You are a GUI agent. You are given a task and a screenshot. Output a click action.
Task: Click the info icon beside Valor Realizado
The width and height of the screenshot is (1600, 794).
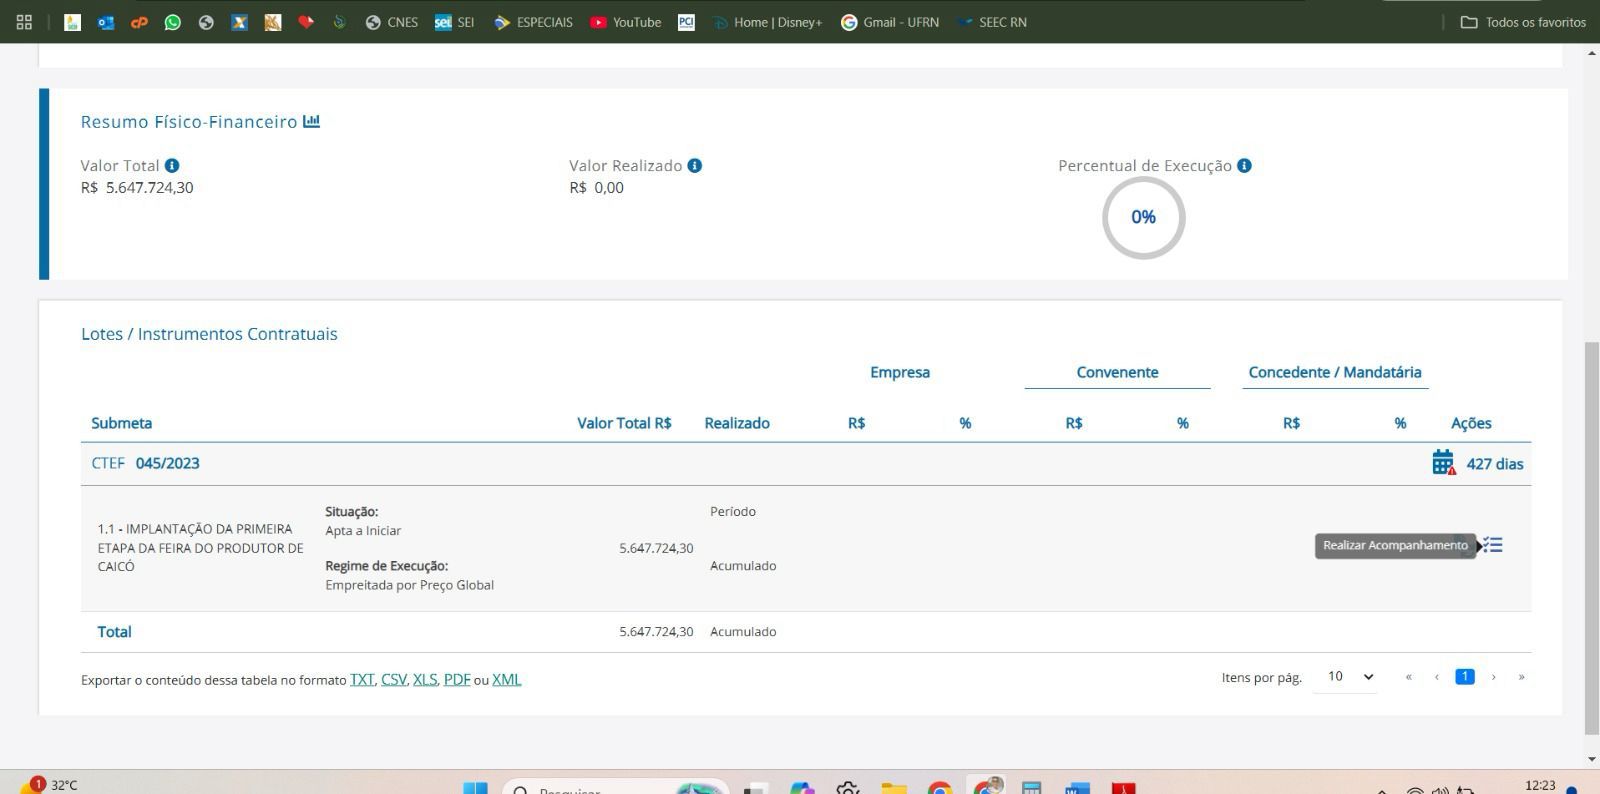point(695,166)
